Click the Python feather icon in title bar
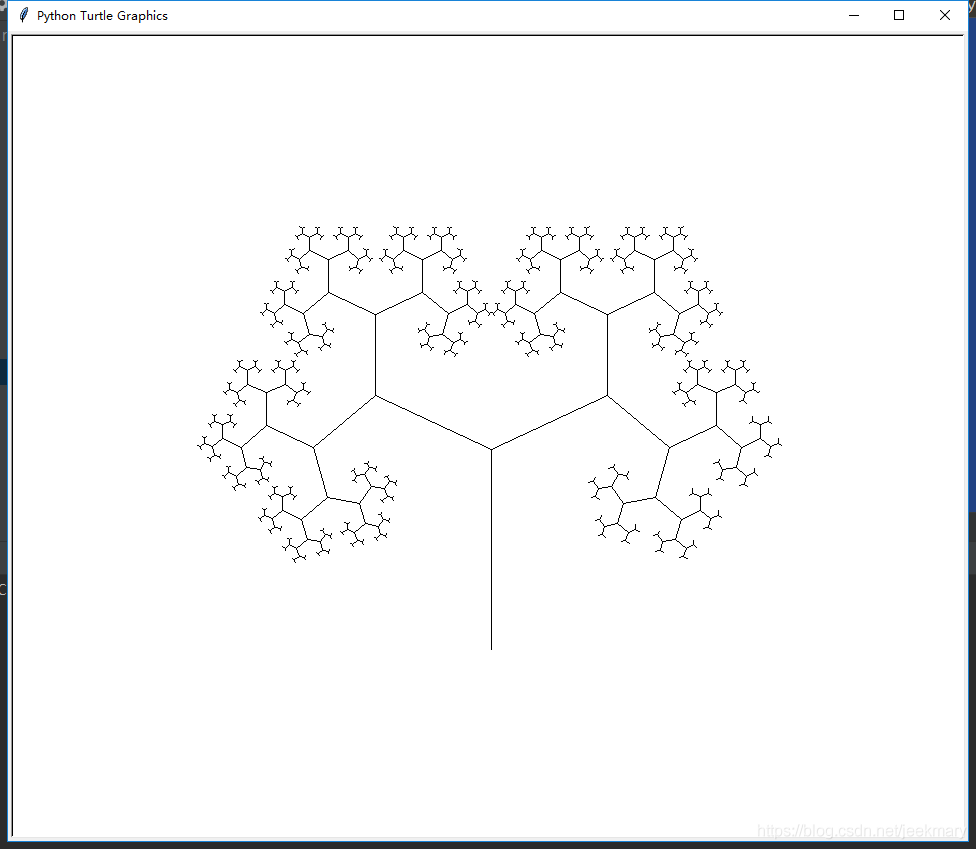This screenshot has height=849, width=976. coord(23,16)
